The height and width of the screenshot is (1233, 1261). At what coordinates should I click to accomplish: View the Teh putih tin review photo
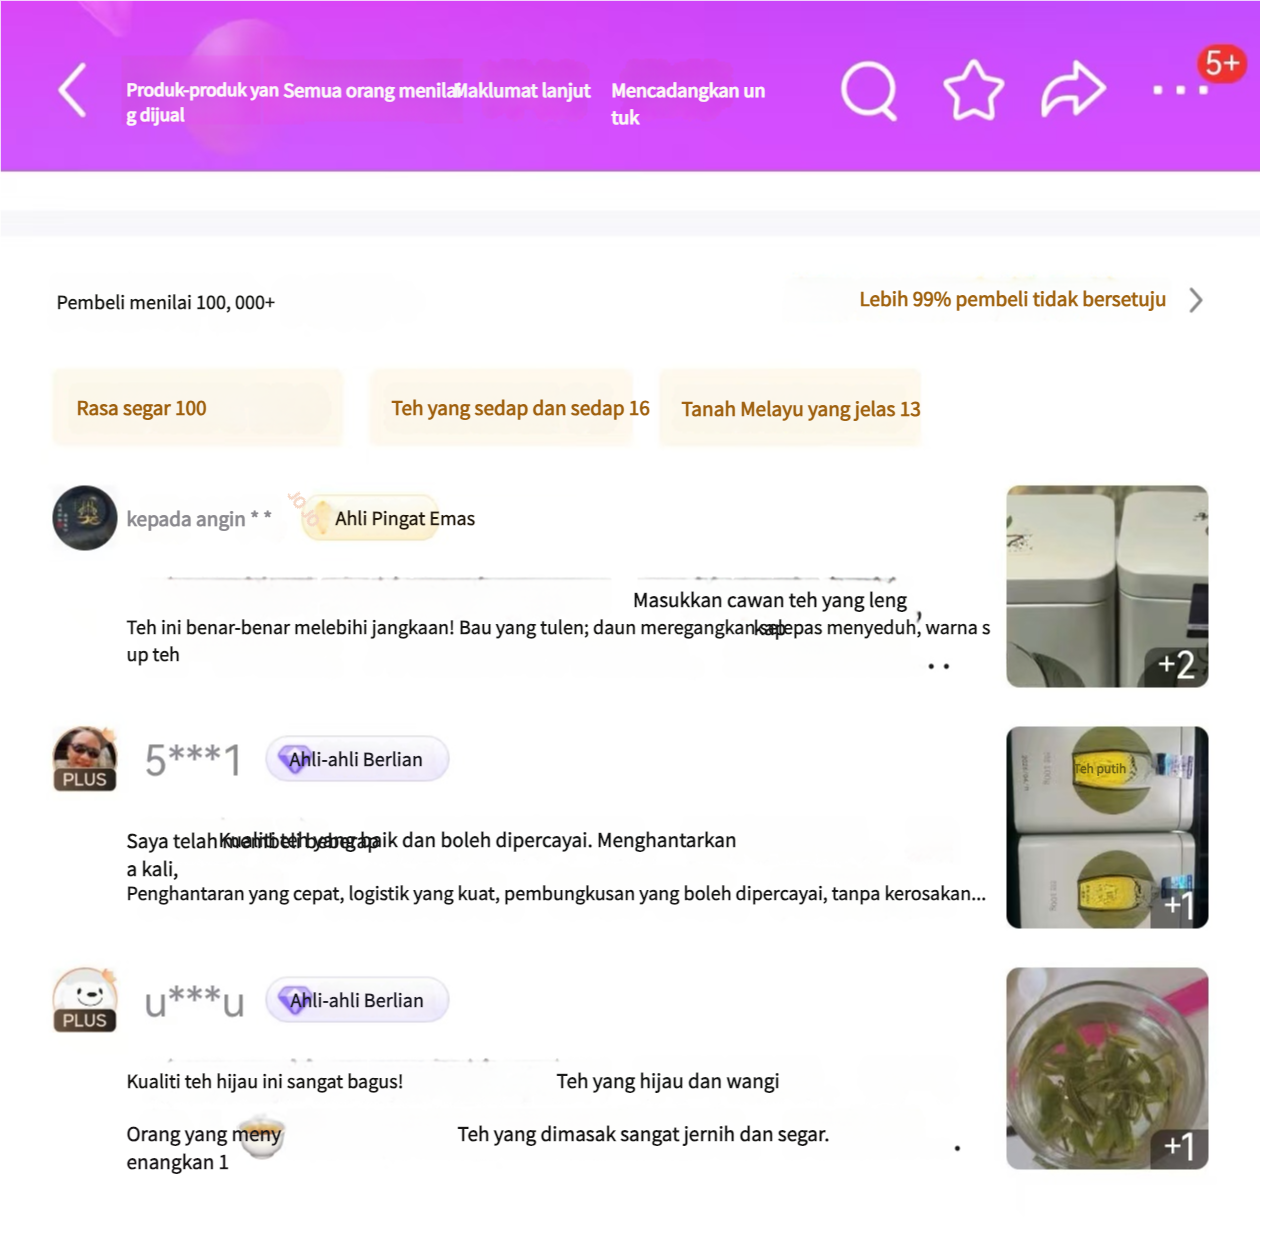(x=1107, y=827)
